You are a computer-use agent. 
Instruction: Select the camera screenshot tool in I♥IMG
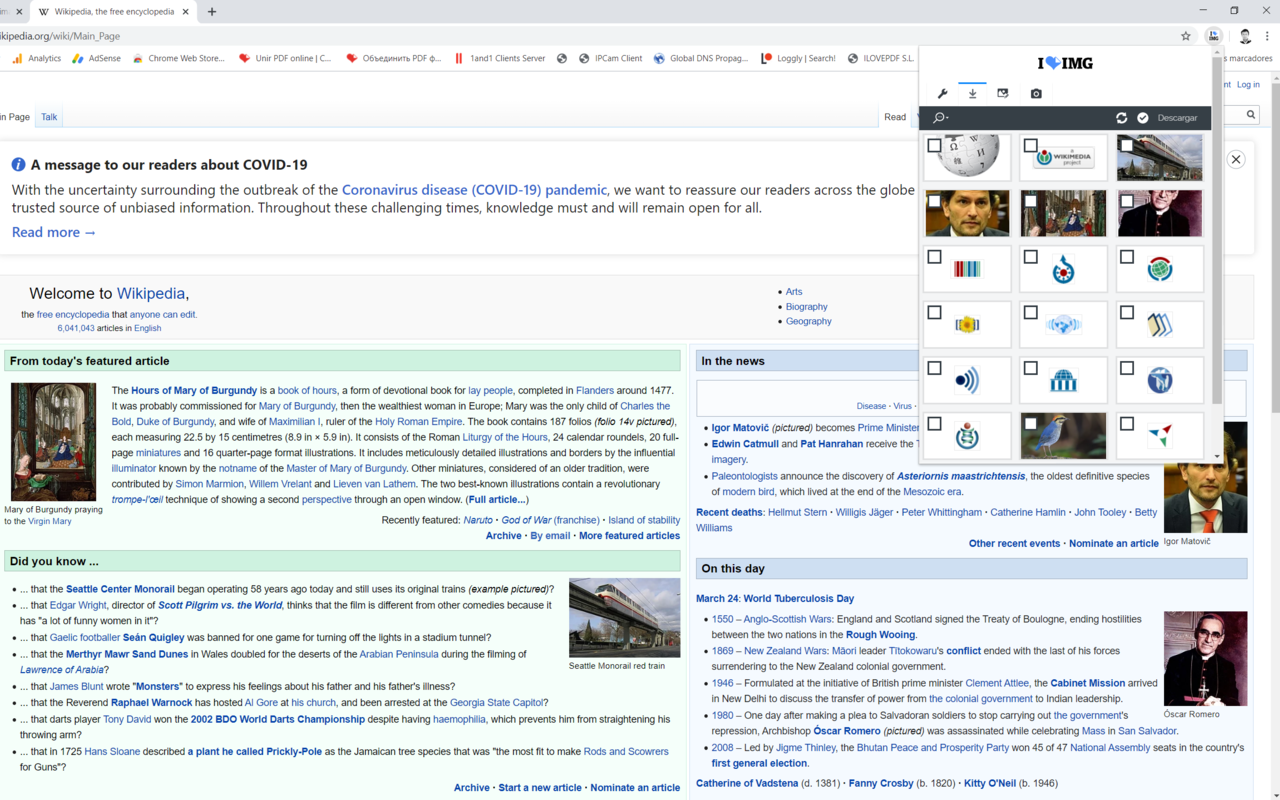click(1035, 93)
